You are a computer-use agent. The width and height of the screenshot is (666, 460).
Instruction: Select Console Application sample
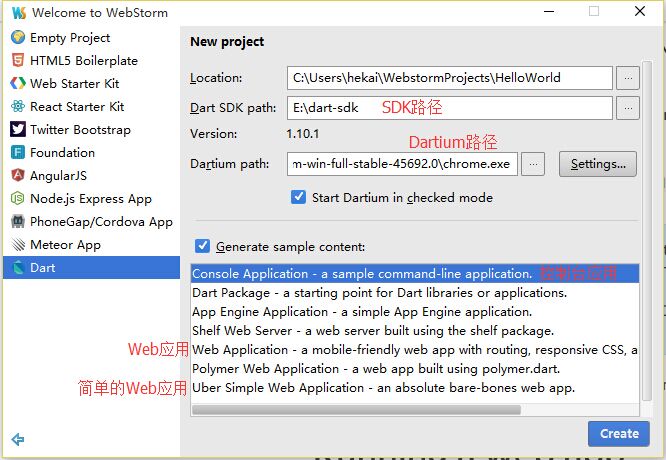pyautogui.click(x=415, y=274)
